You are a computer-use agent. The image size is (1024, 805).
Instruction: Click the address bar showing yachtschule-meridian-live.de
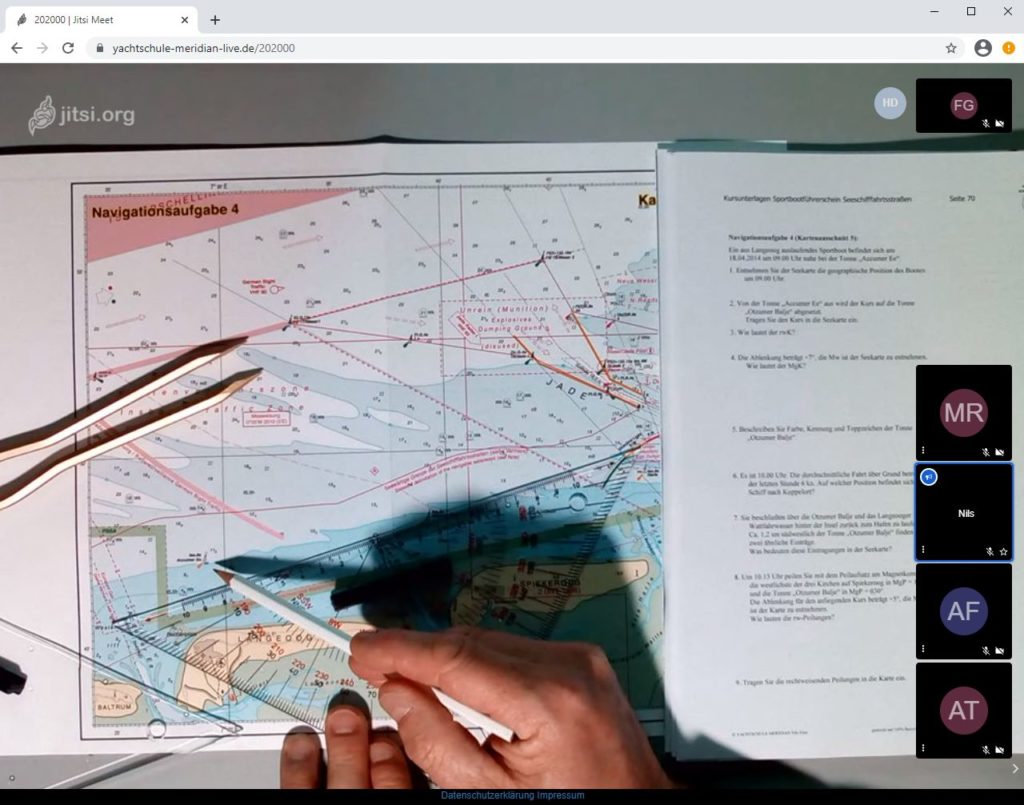[x=500, y=48]
